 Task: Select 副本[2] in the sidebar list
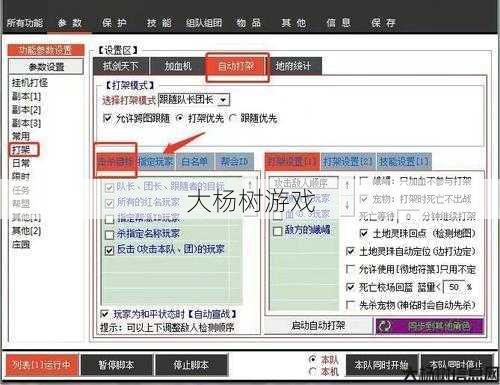(26, 109)
